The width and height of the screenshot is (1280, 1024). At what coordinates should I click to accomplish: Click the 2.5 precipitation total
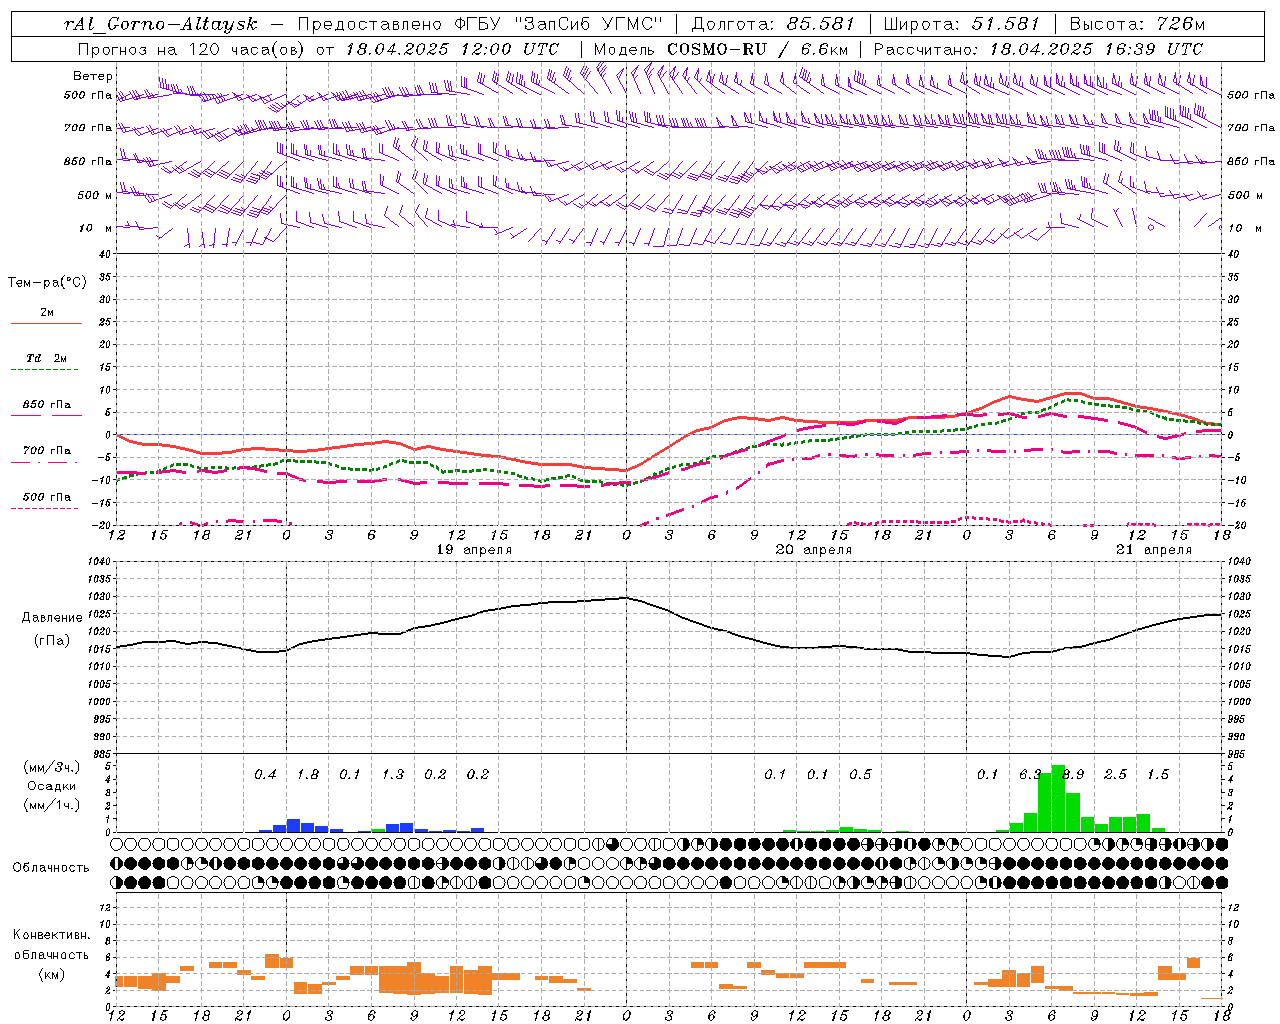[x=1115, y=774]
